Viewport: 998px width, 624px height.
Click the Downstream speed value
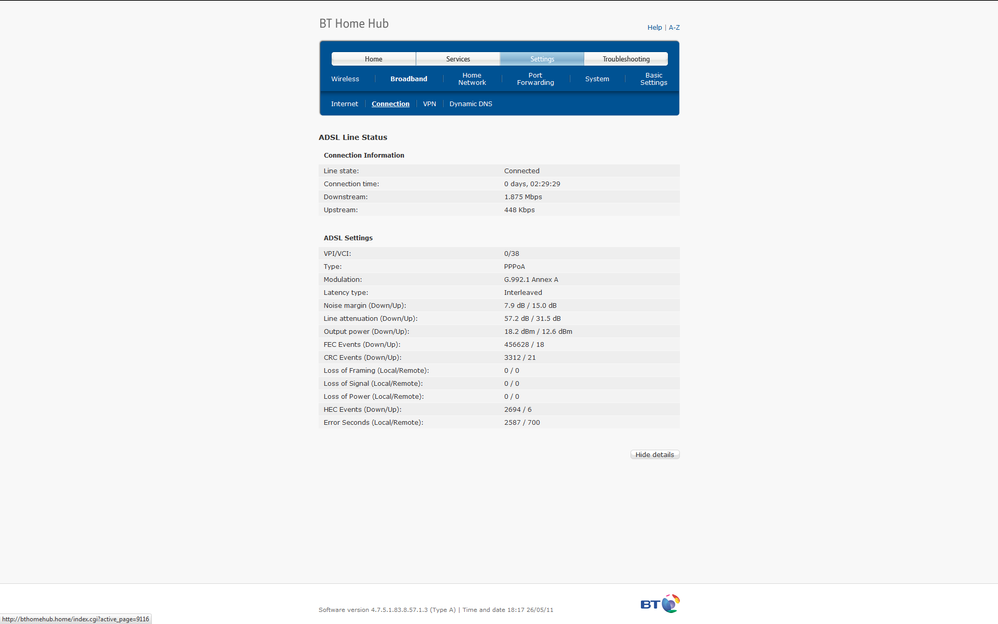pyautogui.click(x=523, y=197)
